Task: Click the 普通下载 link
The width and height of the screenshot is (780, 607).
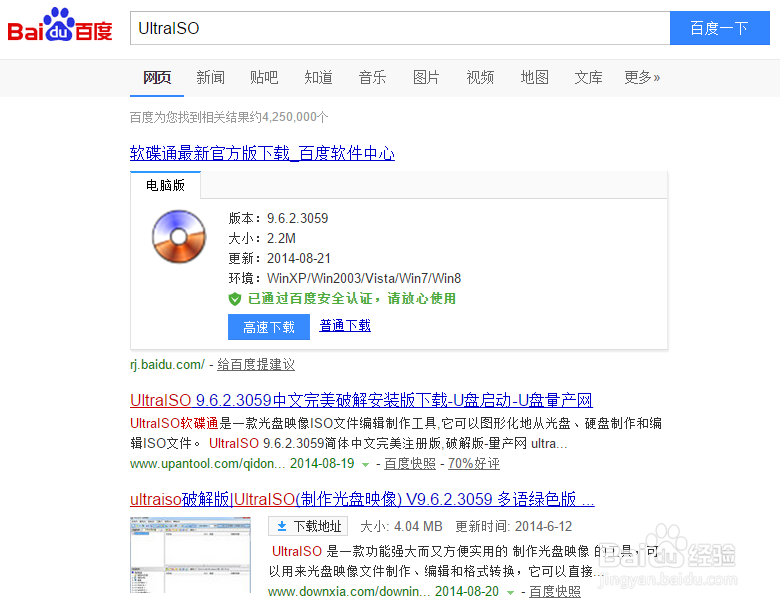Action: tap(345, 326)
